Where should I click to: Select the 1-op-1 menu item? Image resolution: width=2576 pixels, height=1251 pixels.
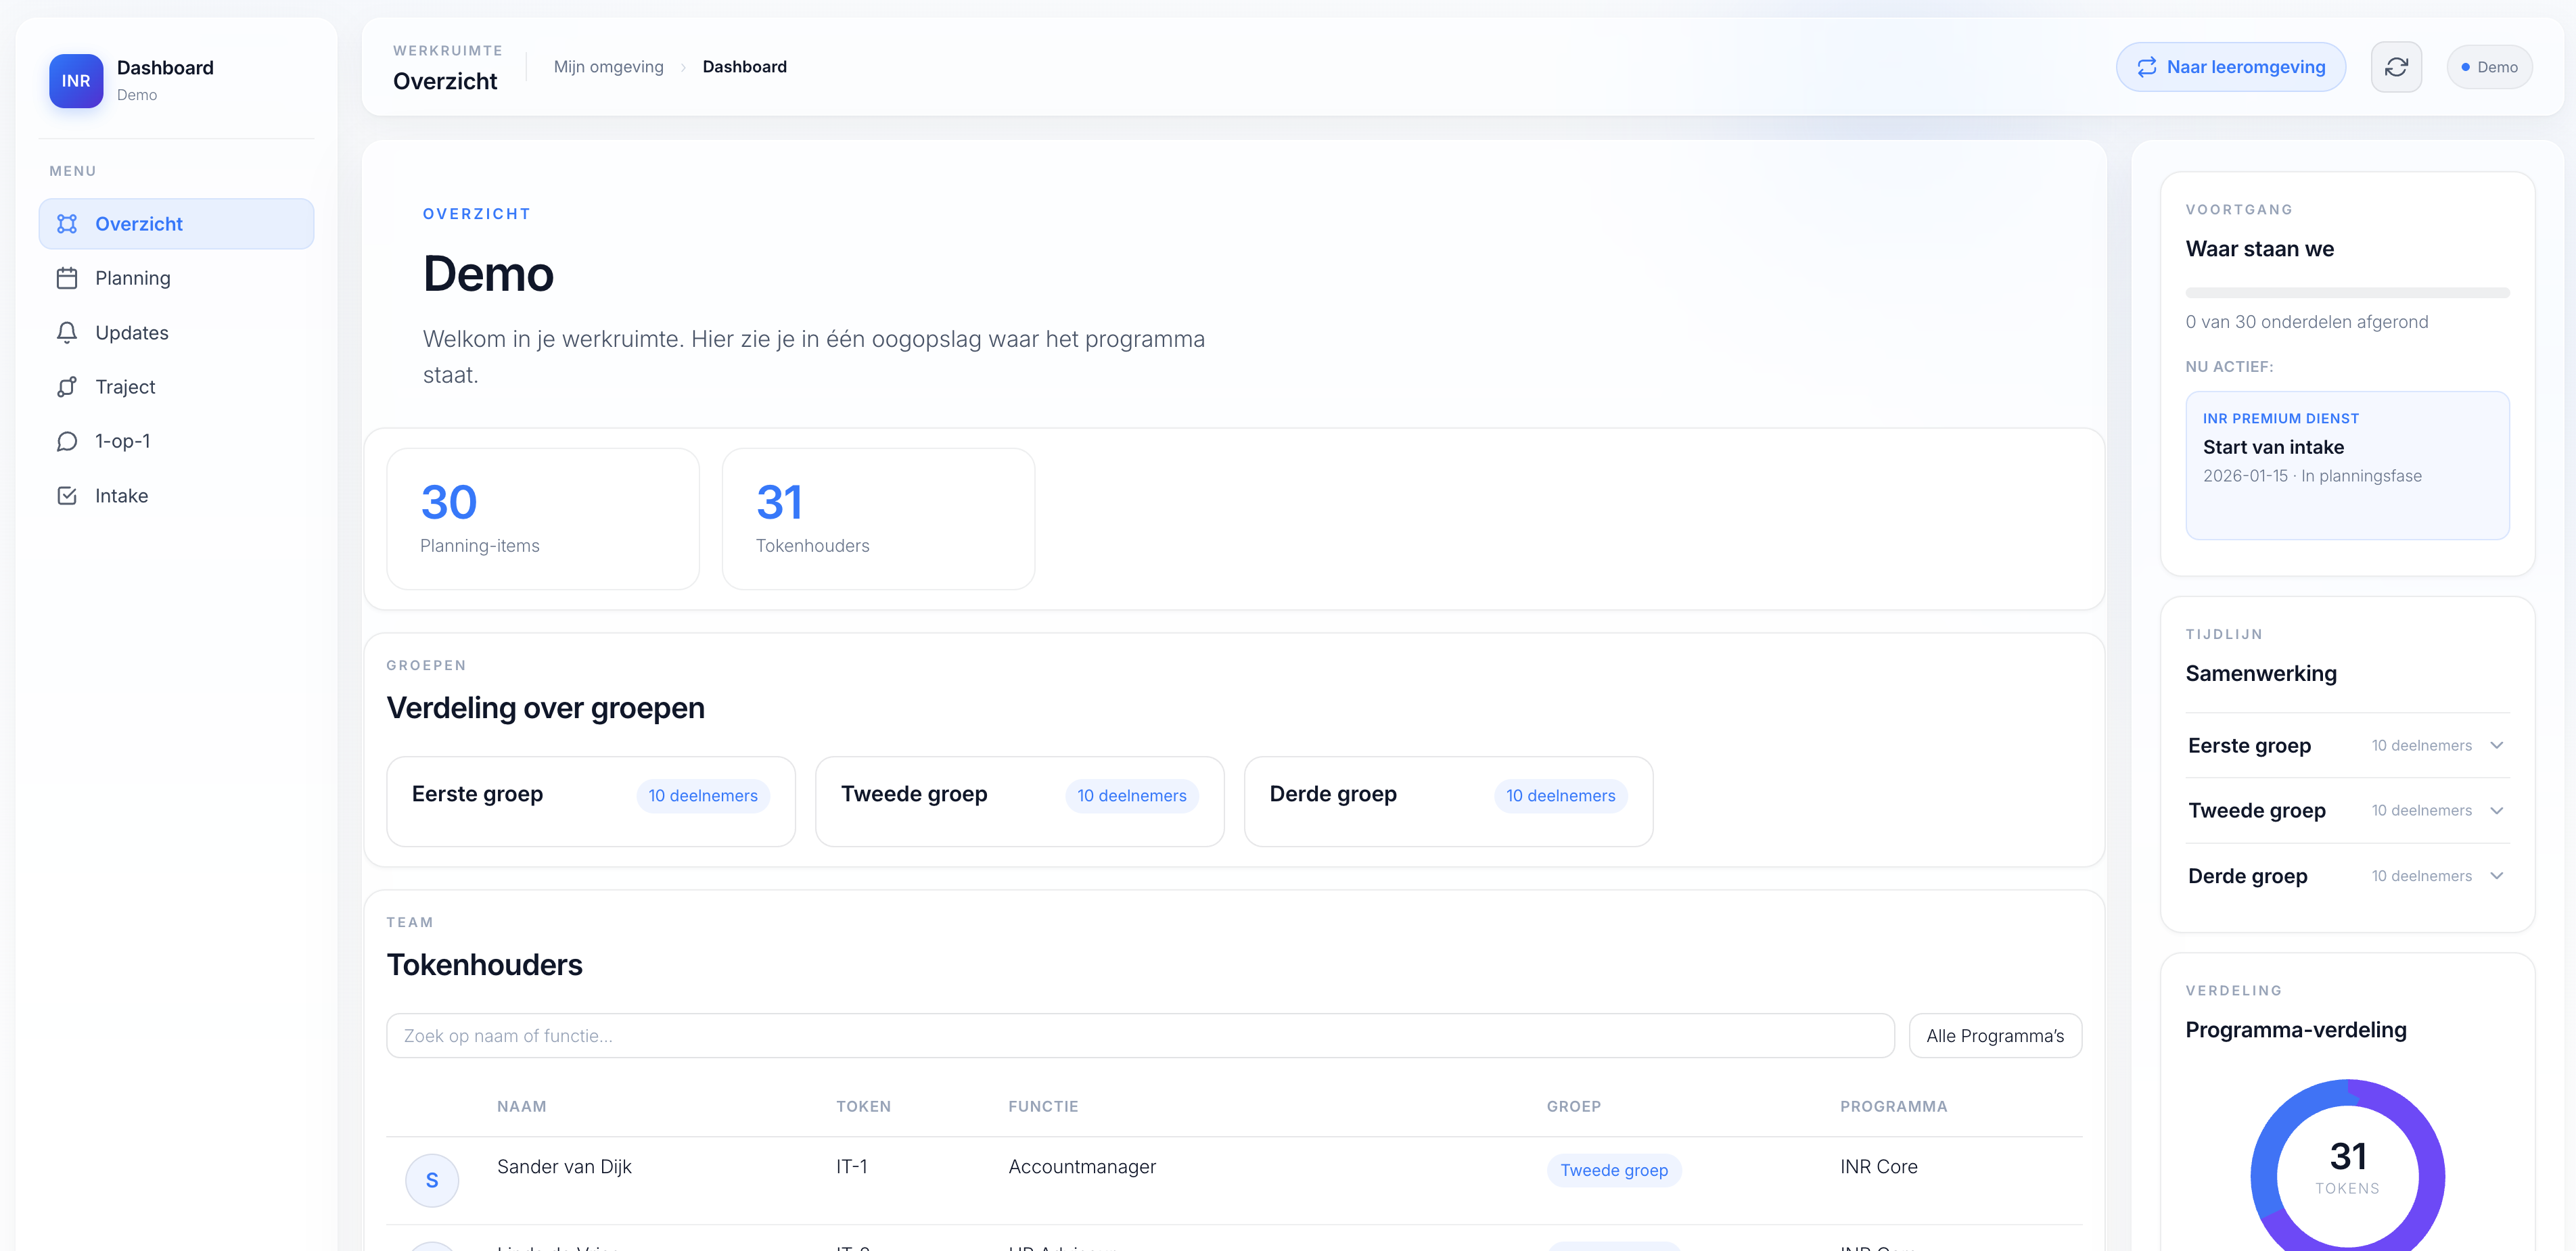(176, 441)
